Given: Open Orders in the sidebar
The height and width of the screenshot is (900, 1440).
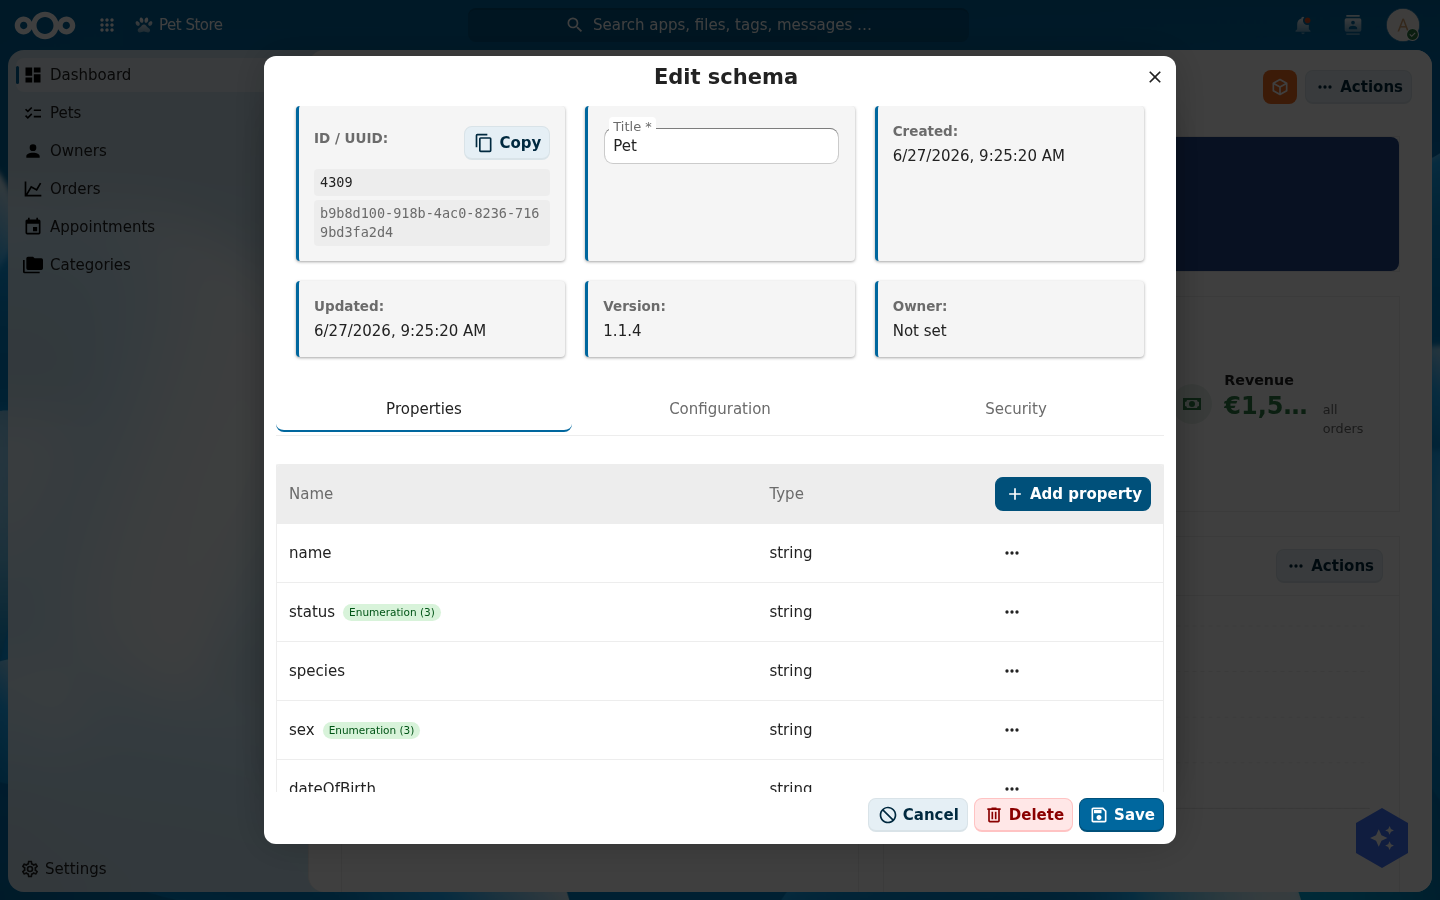Looking at the screenshot, I should click(x=75, y=189).
